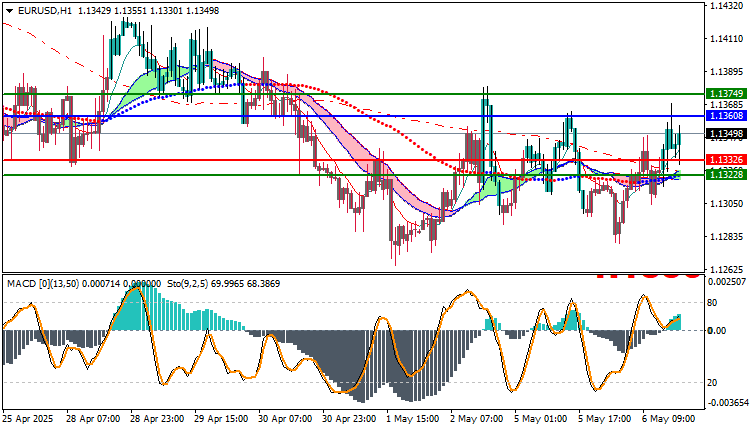Viewport: 750px width, 430px height.
Task: Click the EURUSD,H1 symbol title
Action: [x=45, y=11]
